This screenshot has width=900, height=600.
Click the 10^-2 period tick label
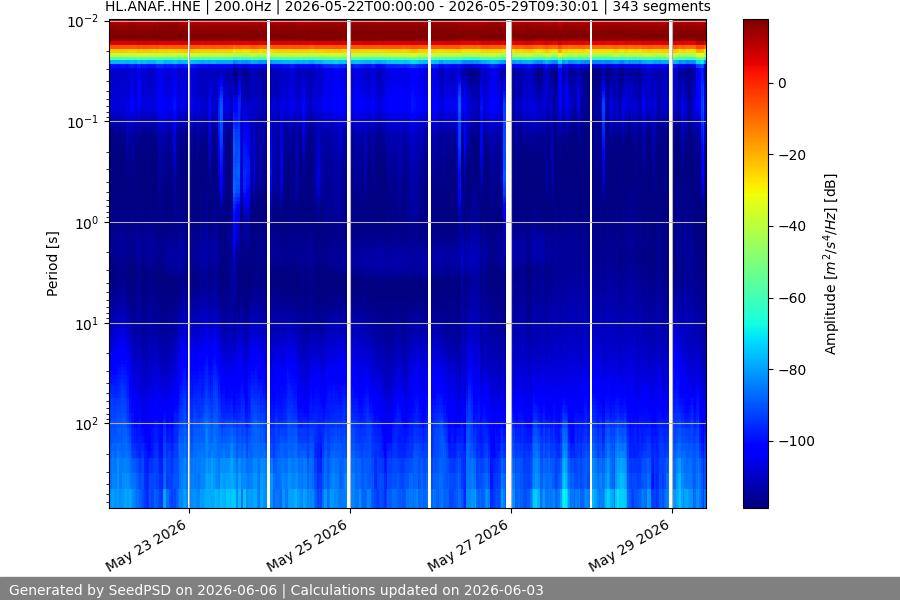tap(83, 22)
